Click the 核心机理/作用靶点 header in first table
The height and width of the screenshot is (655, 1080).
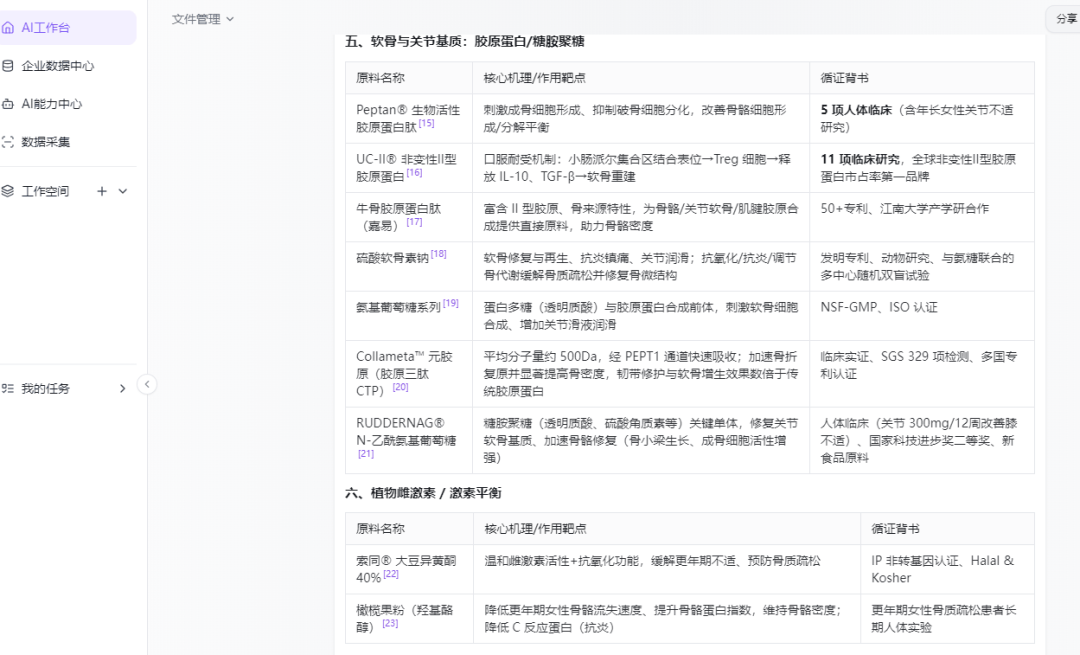pos(641,78)
